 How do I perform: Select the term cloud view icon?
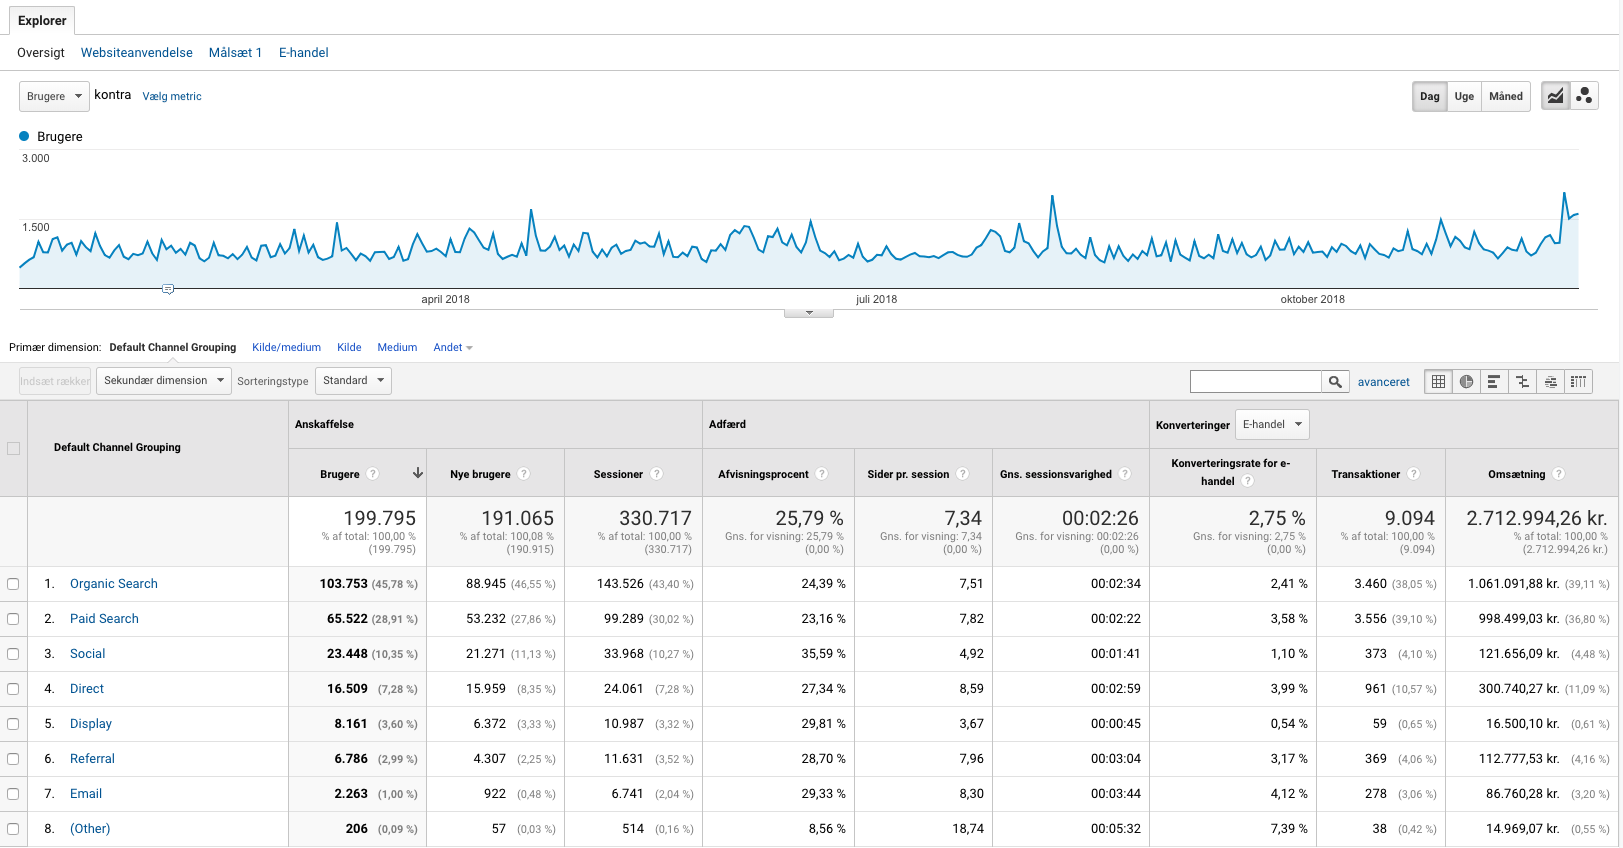coord(1550,381)
